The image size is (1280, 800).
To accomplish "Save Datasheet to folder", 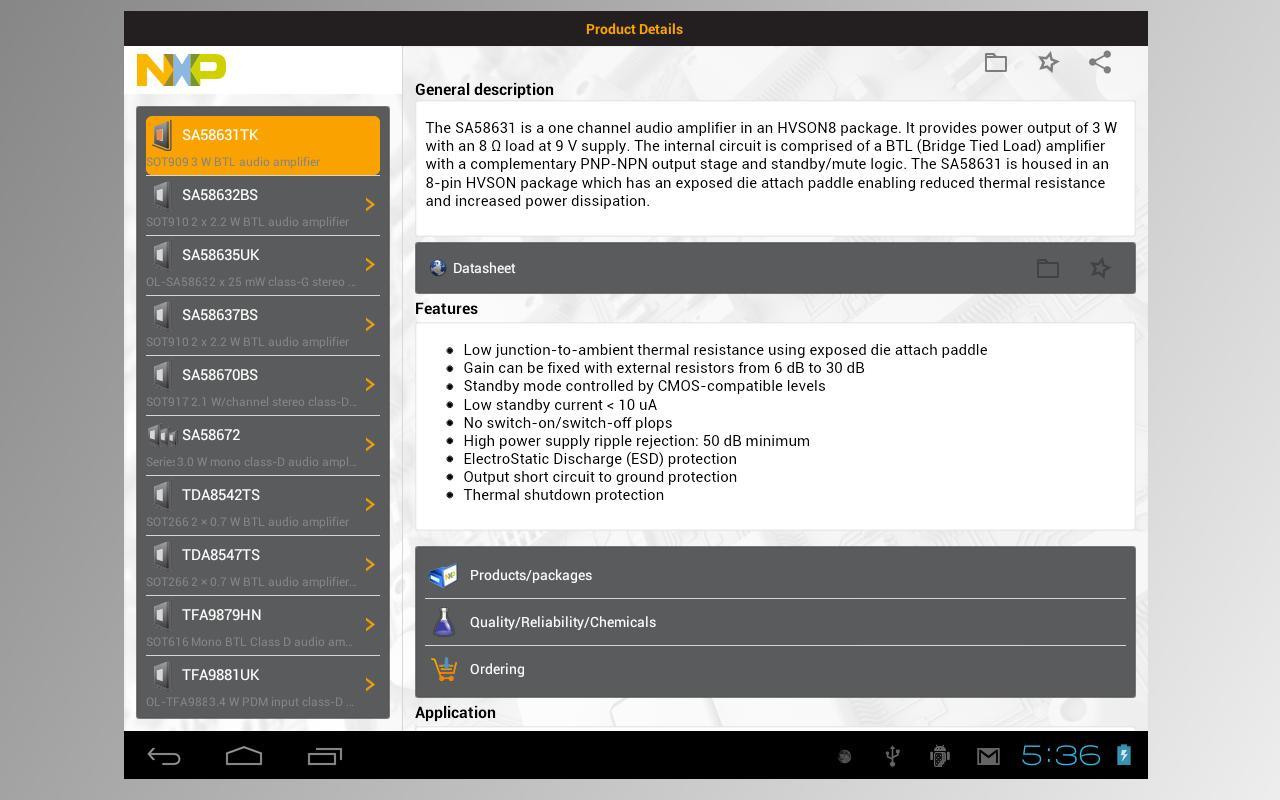I will click(1047, 268).
